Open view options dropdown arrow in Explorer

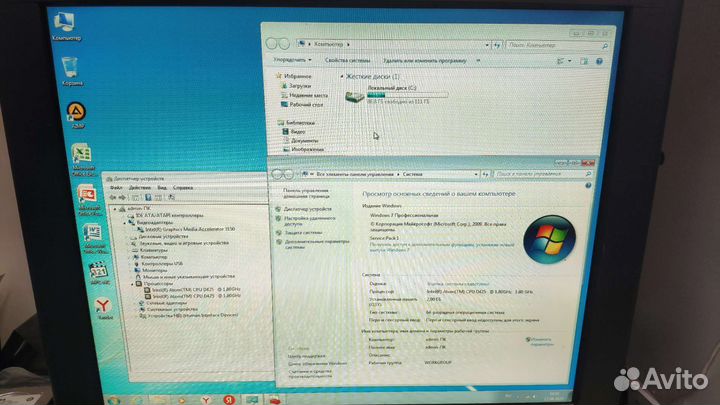pos(570,61)
